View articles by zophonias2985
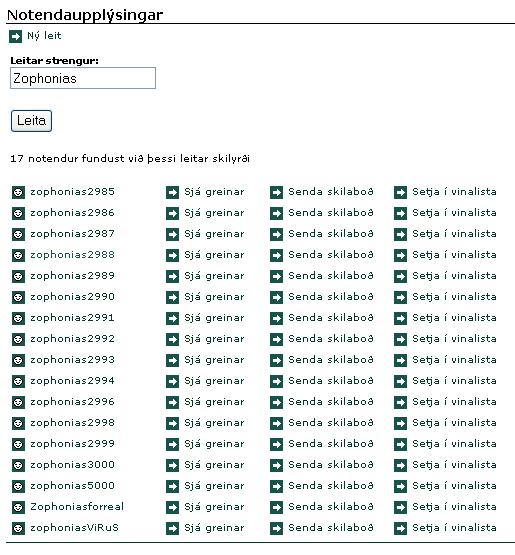 click(214, 192)
